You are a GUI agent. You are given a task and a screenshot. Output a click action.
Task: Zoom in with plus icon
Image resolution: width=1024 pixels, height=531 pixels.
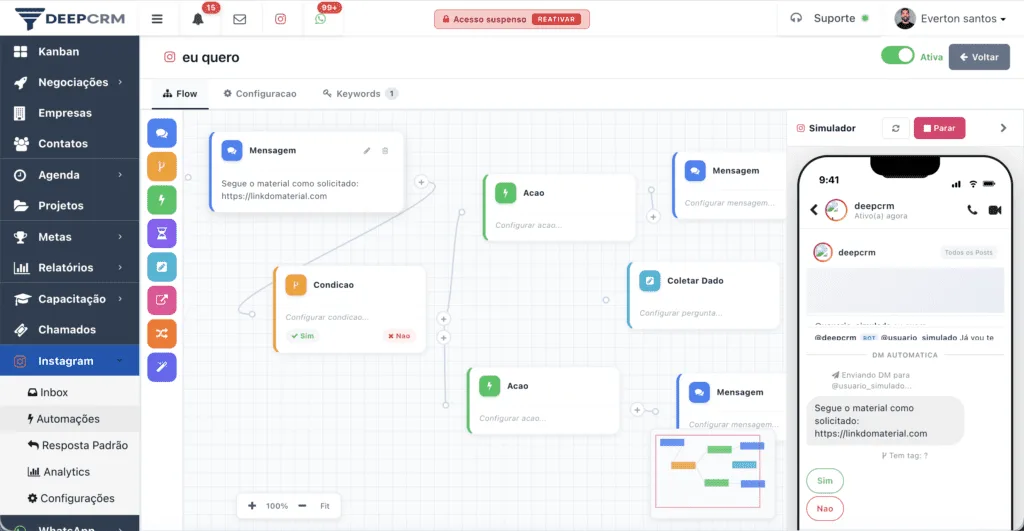(252, 506)
